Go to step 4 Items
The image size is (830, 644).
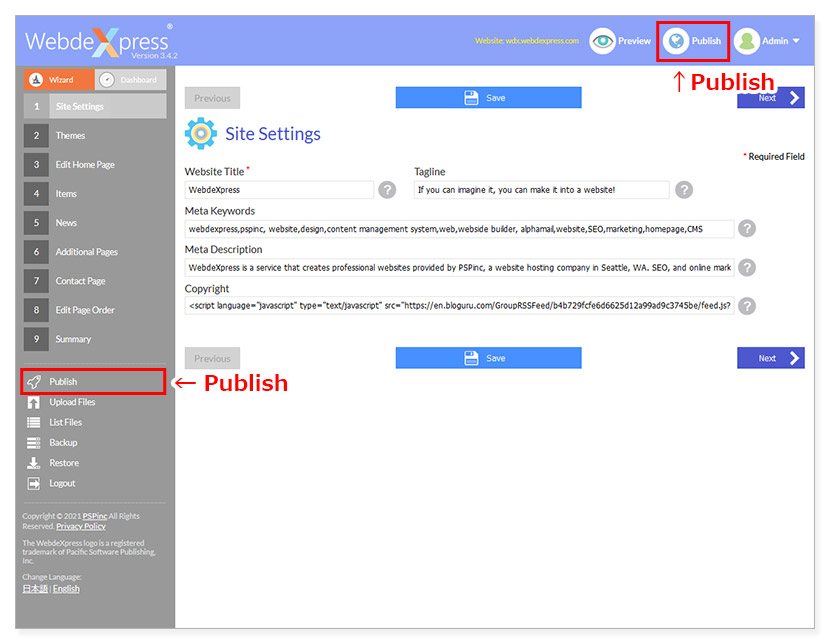pos(95,194)
